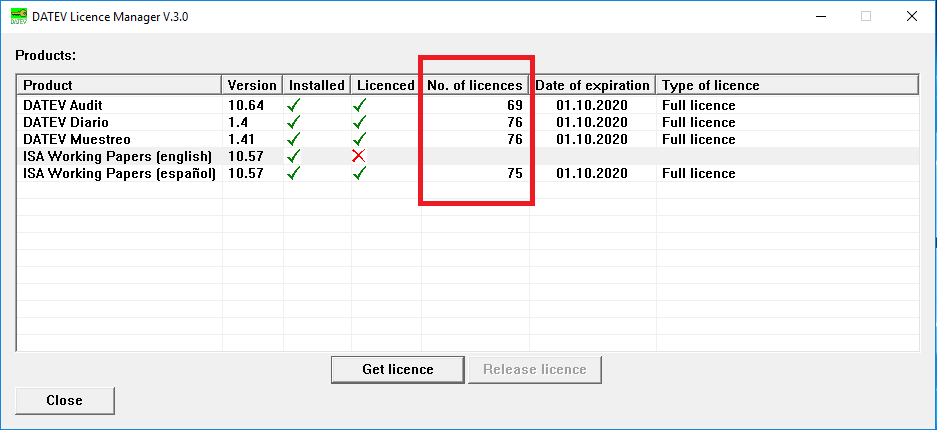Click licence count 76 for DATEV Muestreo
937x430 pixels.
pyautogui.click(x=515, y=139)
